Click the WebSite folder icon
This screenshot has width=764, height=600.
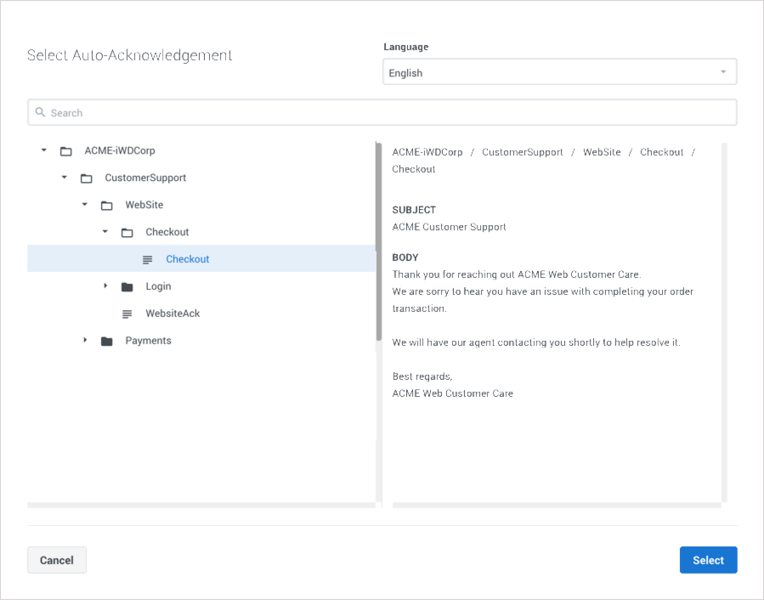pos(107,206)
